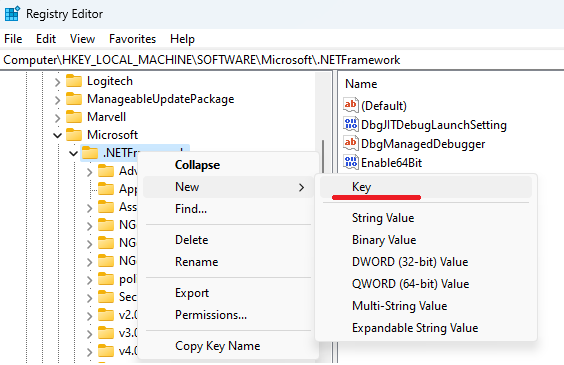Screen dimensions: 564x365
Task: Select the Marvell tree label
Action: click(x=106, y=117)
